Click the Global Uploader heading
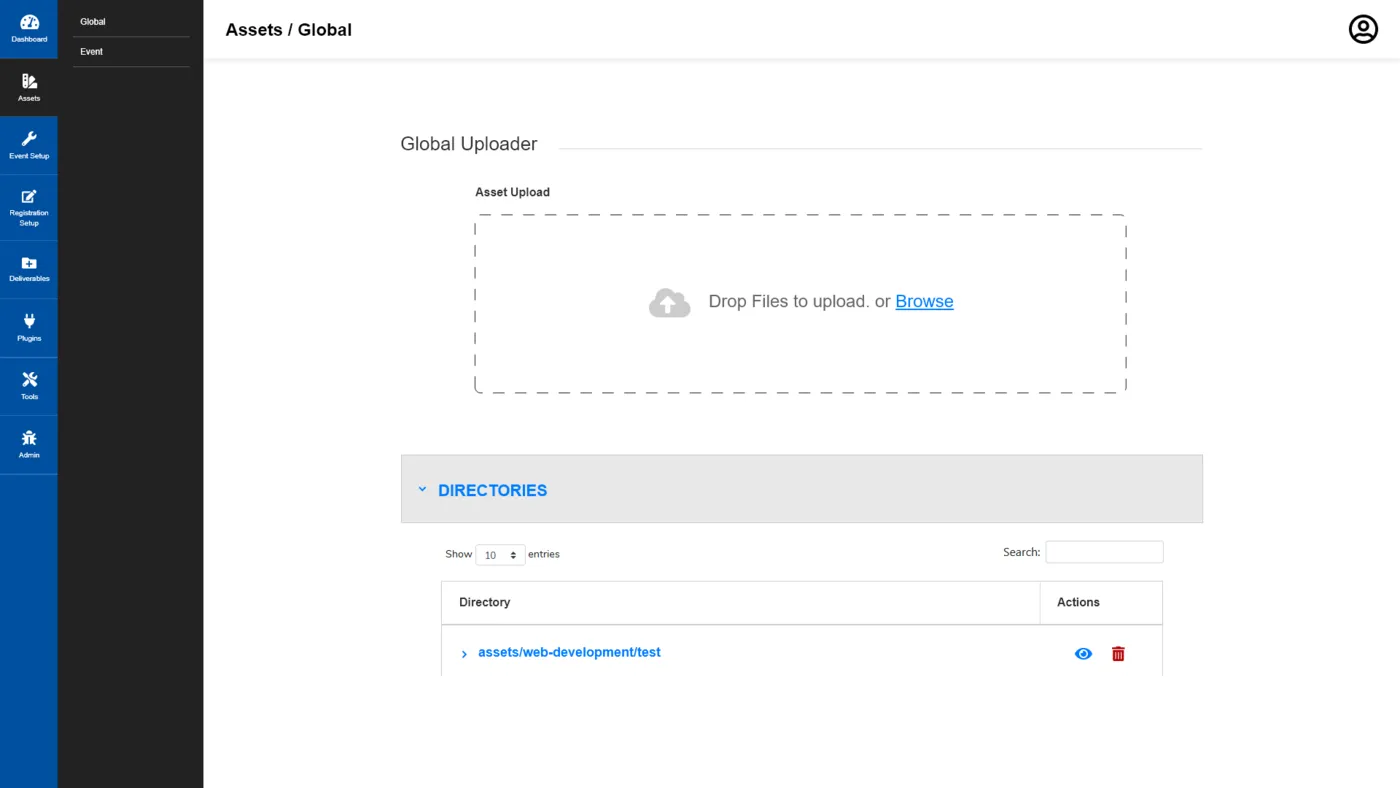This screenshot has width=1400, height=788. [x=469, y=144]
